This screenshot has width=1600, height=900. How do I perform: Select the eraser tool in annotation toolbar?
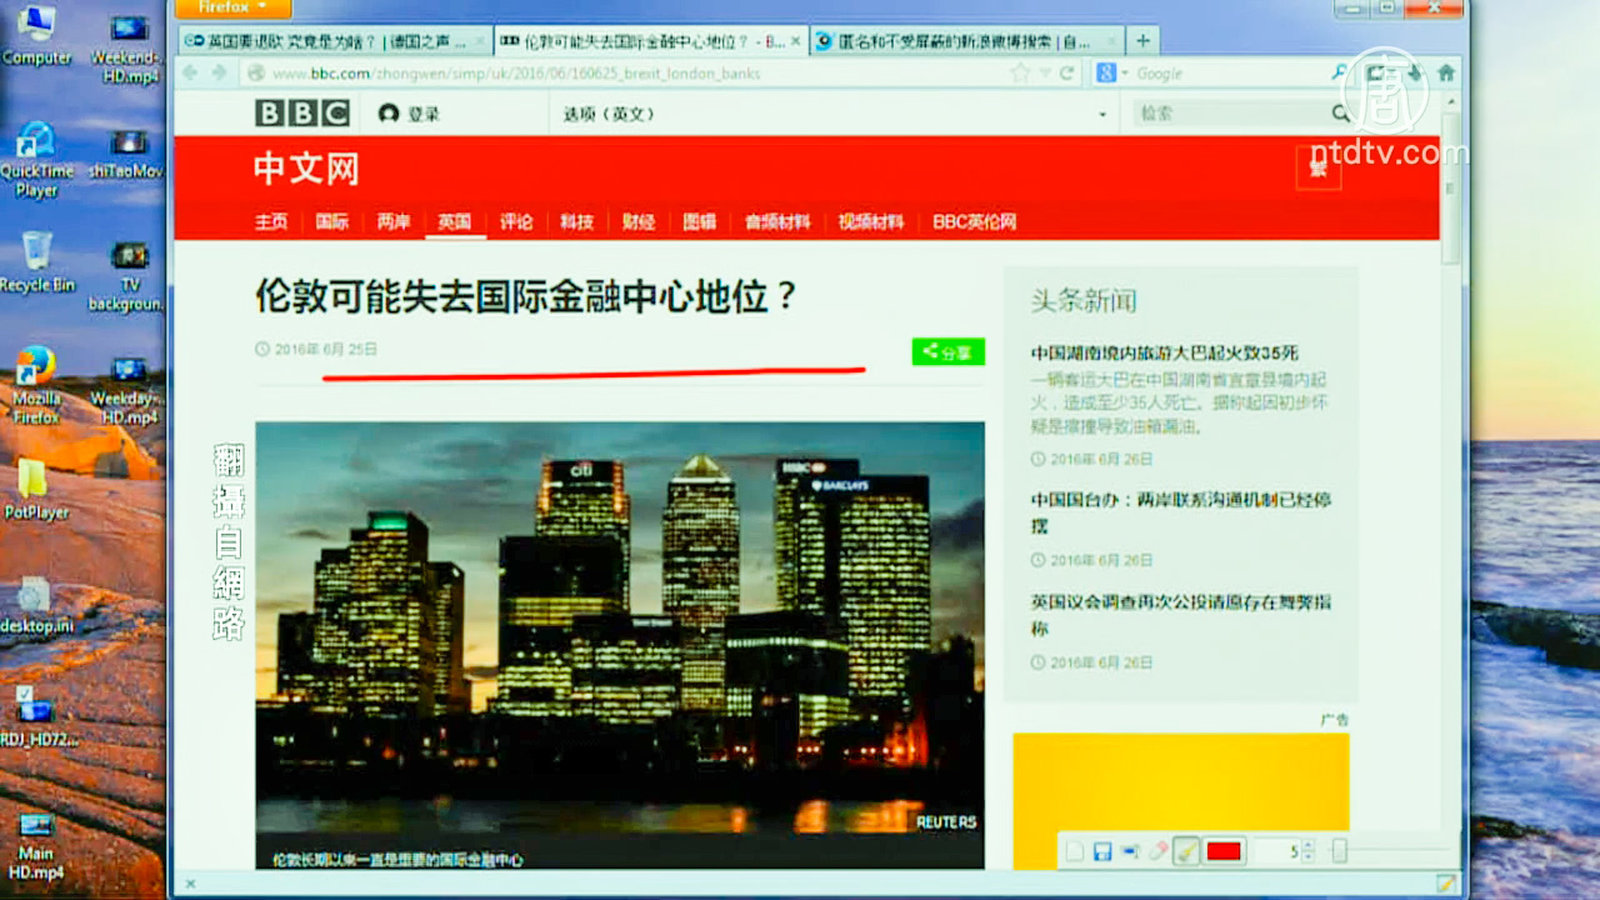[x=1158, y=851]
